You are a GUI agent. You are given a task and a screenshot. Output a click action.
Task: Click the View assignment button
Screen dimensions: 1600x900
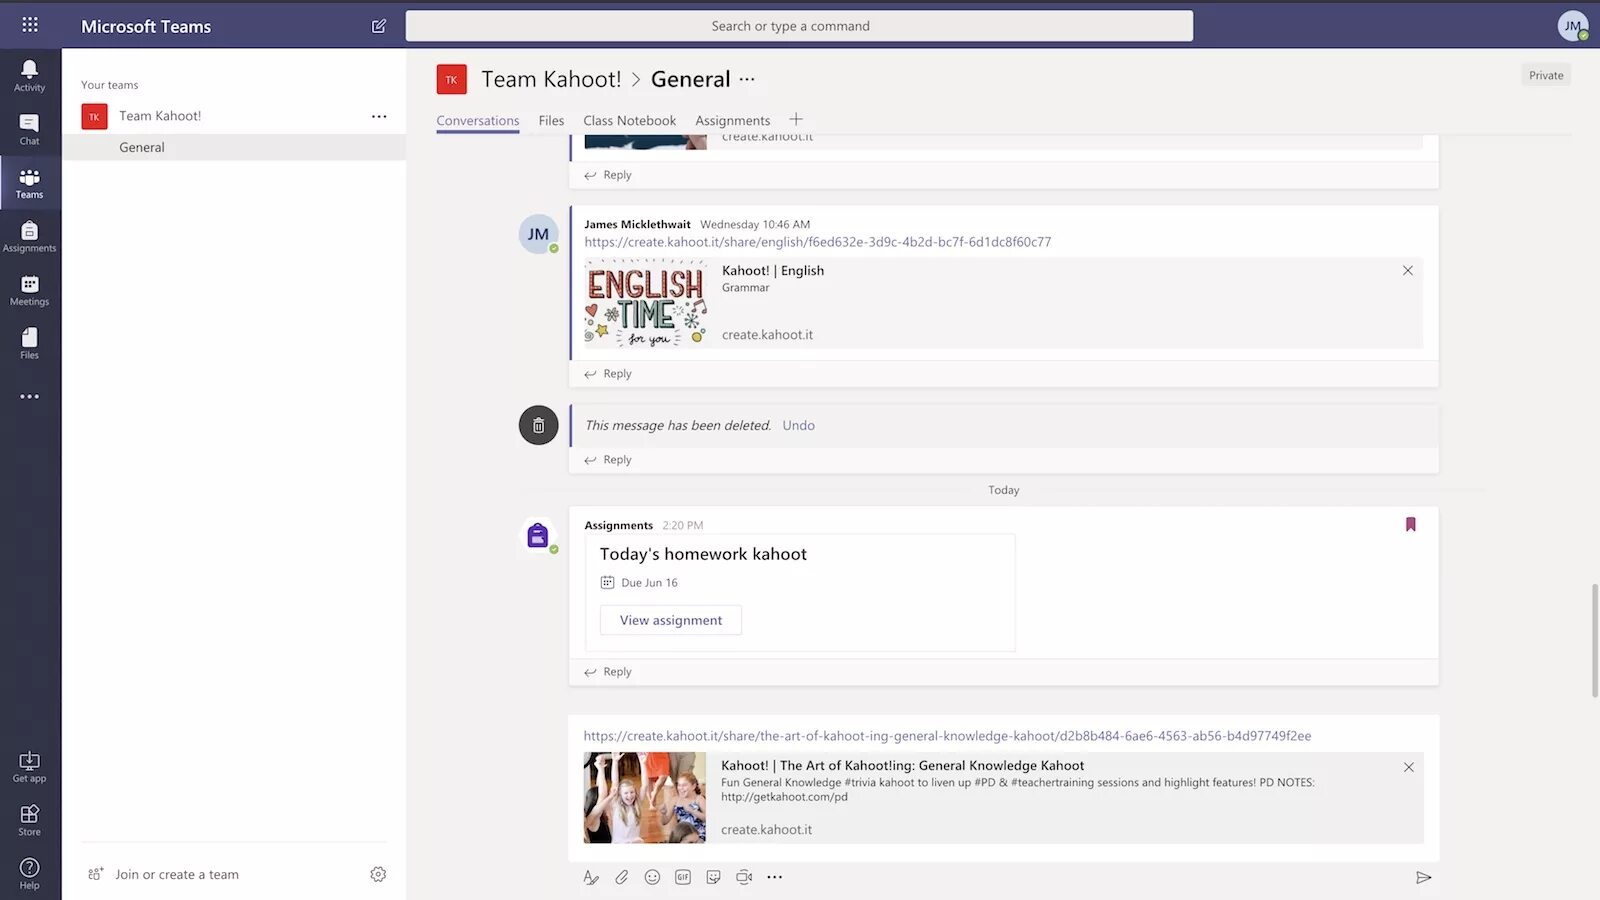(671, 620)
